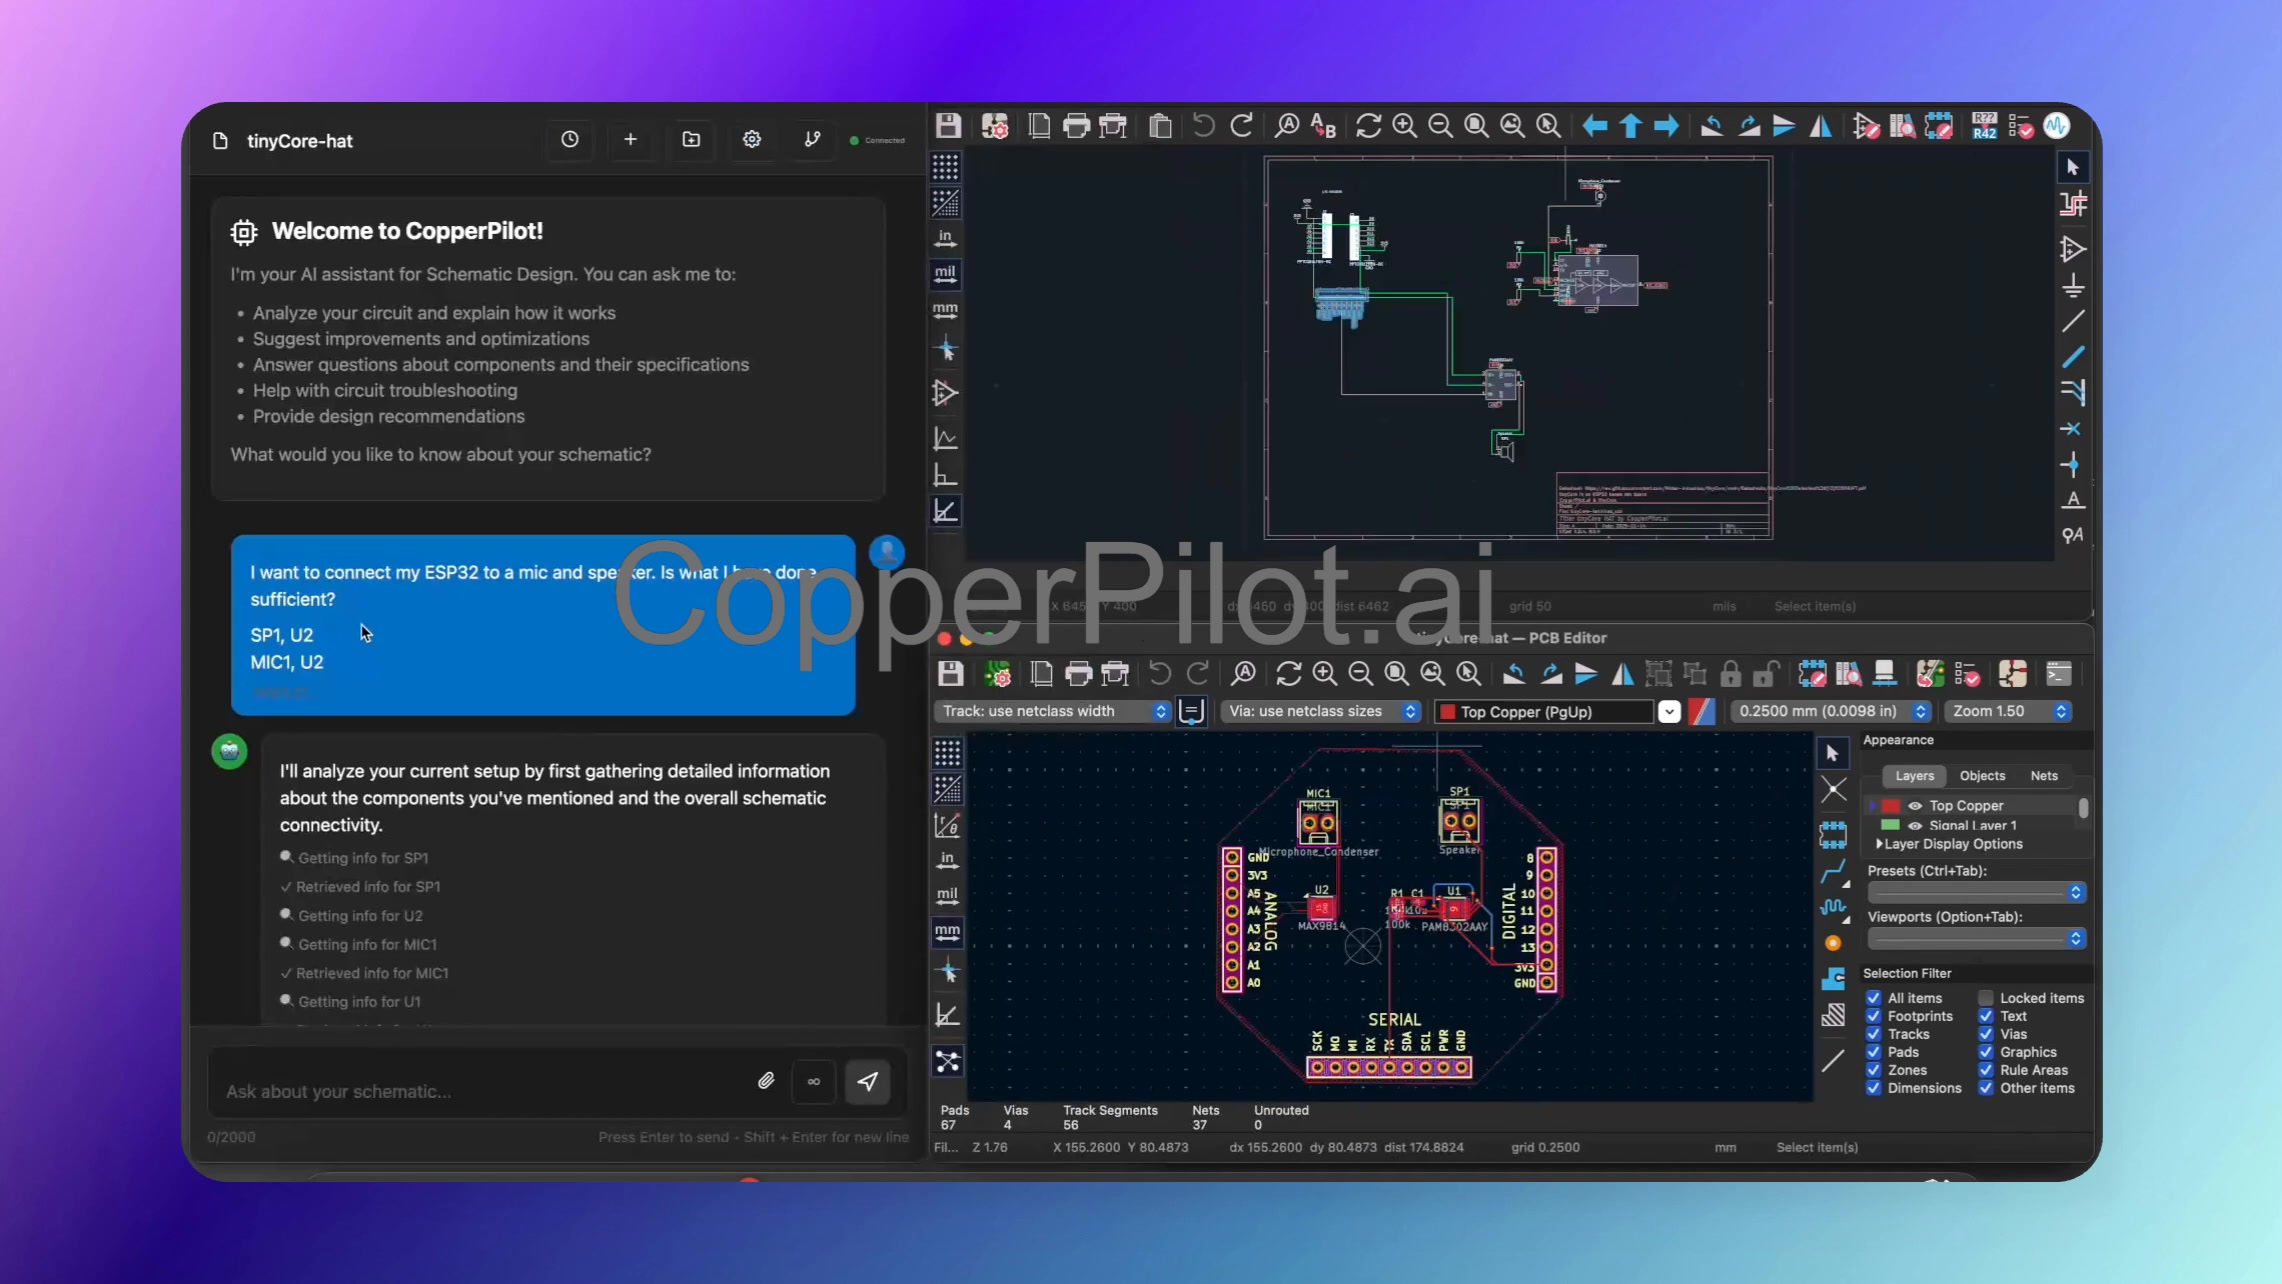The image size is (2282, 1284).
Task: Open schematic setup in the schematic editor
Action: click(995, 126)
